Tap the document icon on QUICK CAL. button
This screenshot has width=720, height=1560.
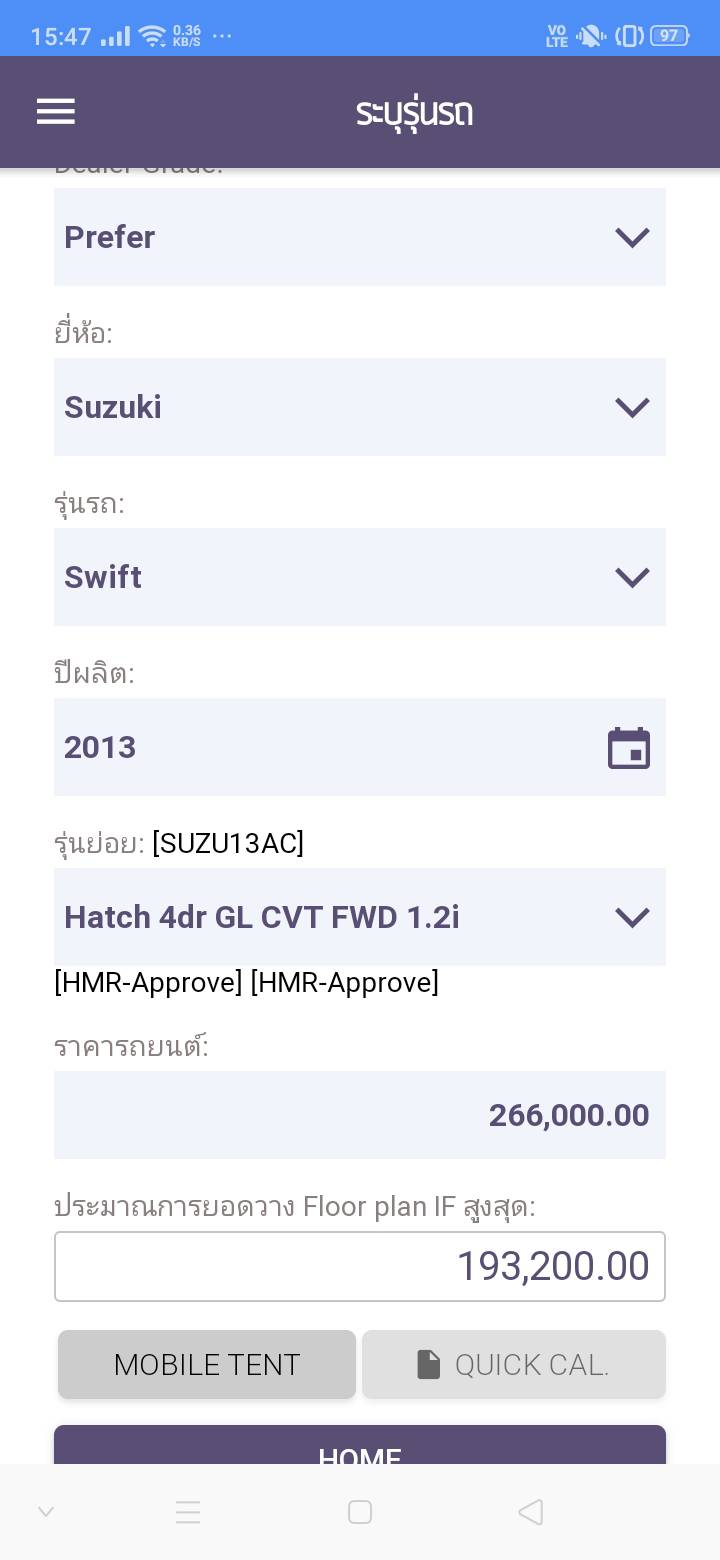(429, 1365)
